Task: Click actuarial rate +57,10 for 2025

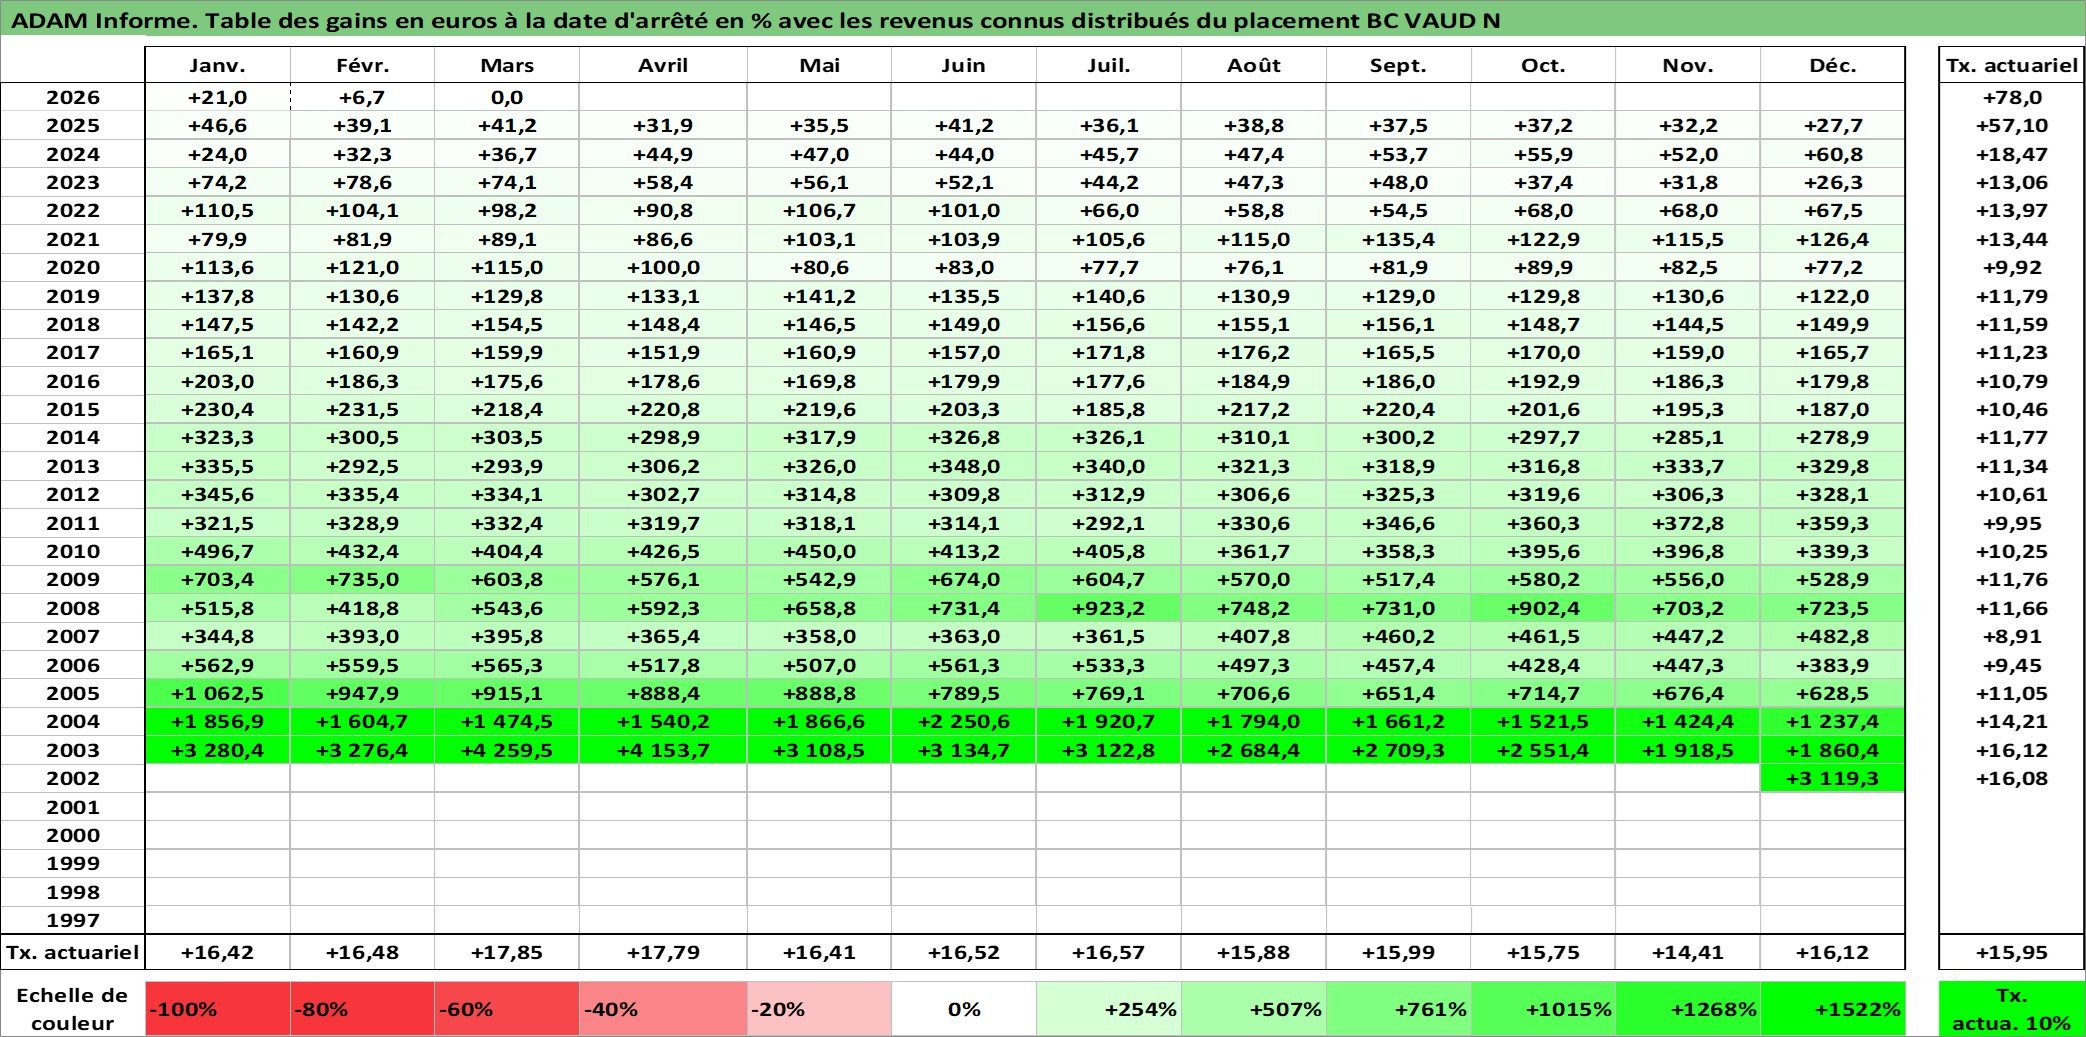Action: coord(2012,125)
